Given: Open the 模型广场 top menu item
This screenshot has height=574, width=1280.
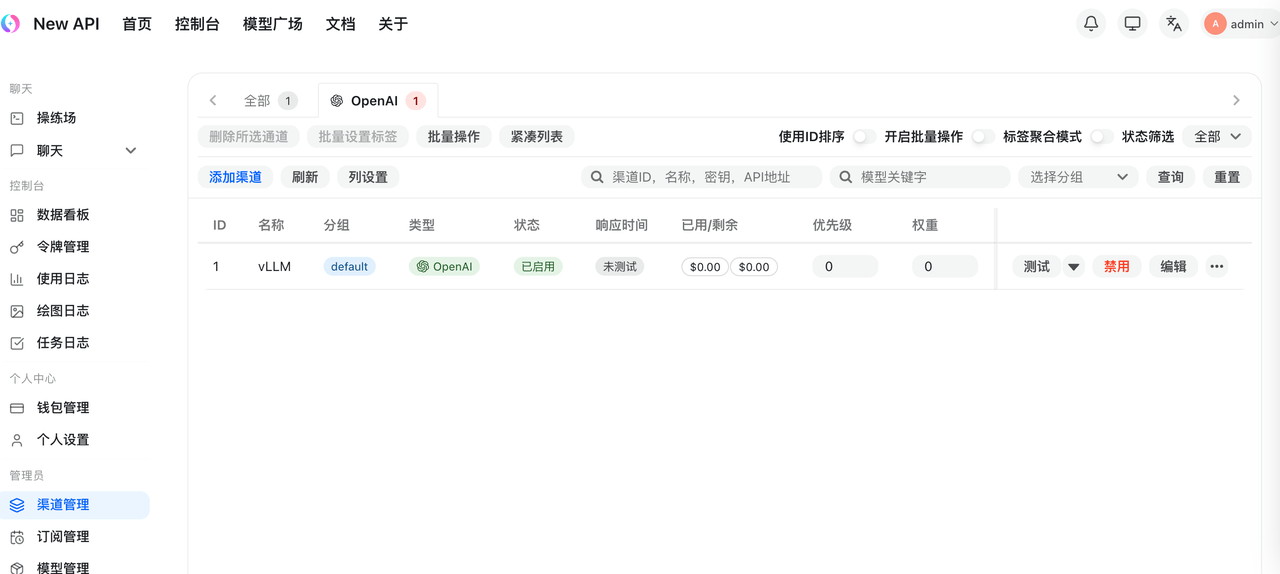Looking at the screenshot, I should [x=272, y=24].
